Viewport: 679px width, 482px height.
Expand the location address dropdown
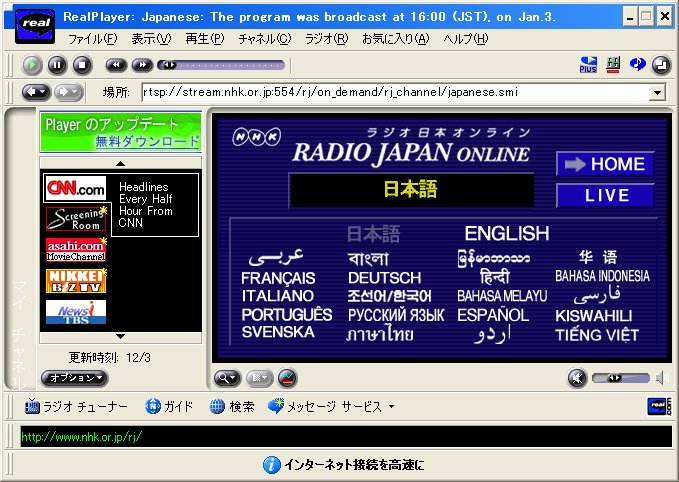(x=657, y=92)
